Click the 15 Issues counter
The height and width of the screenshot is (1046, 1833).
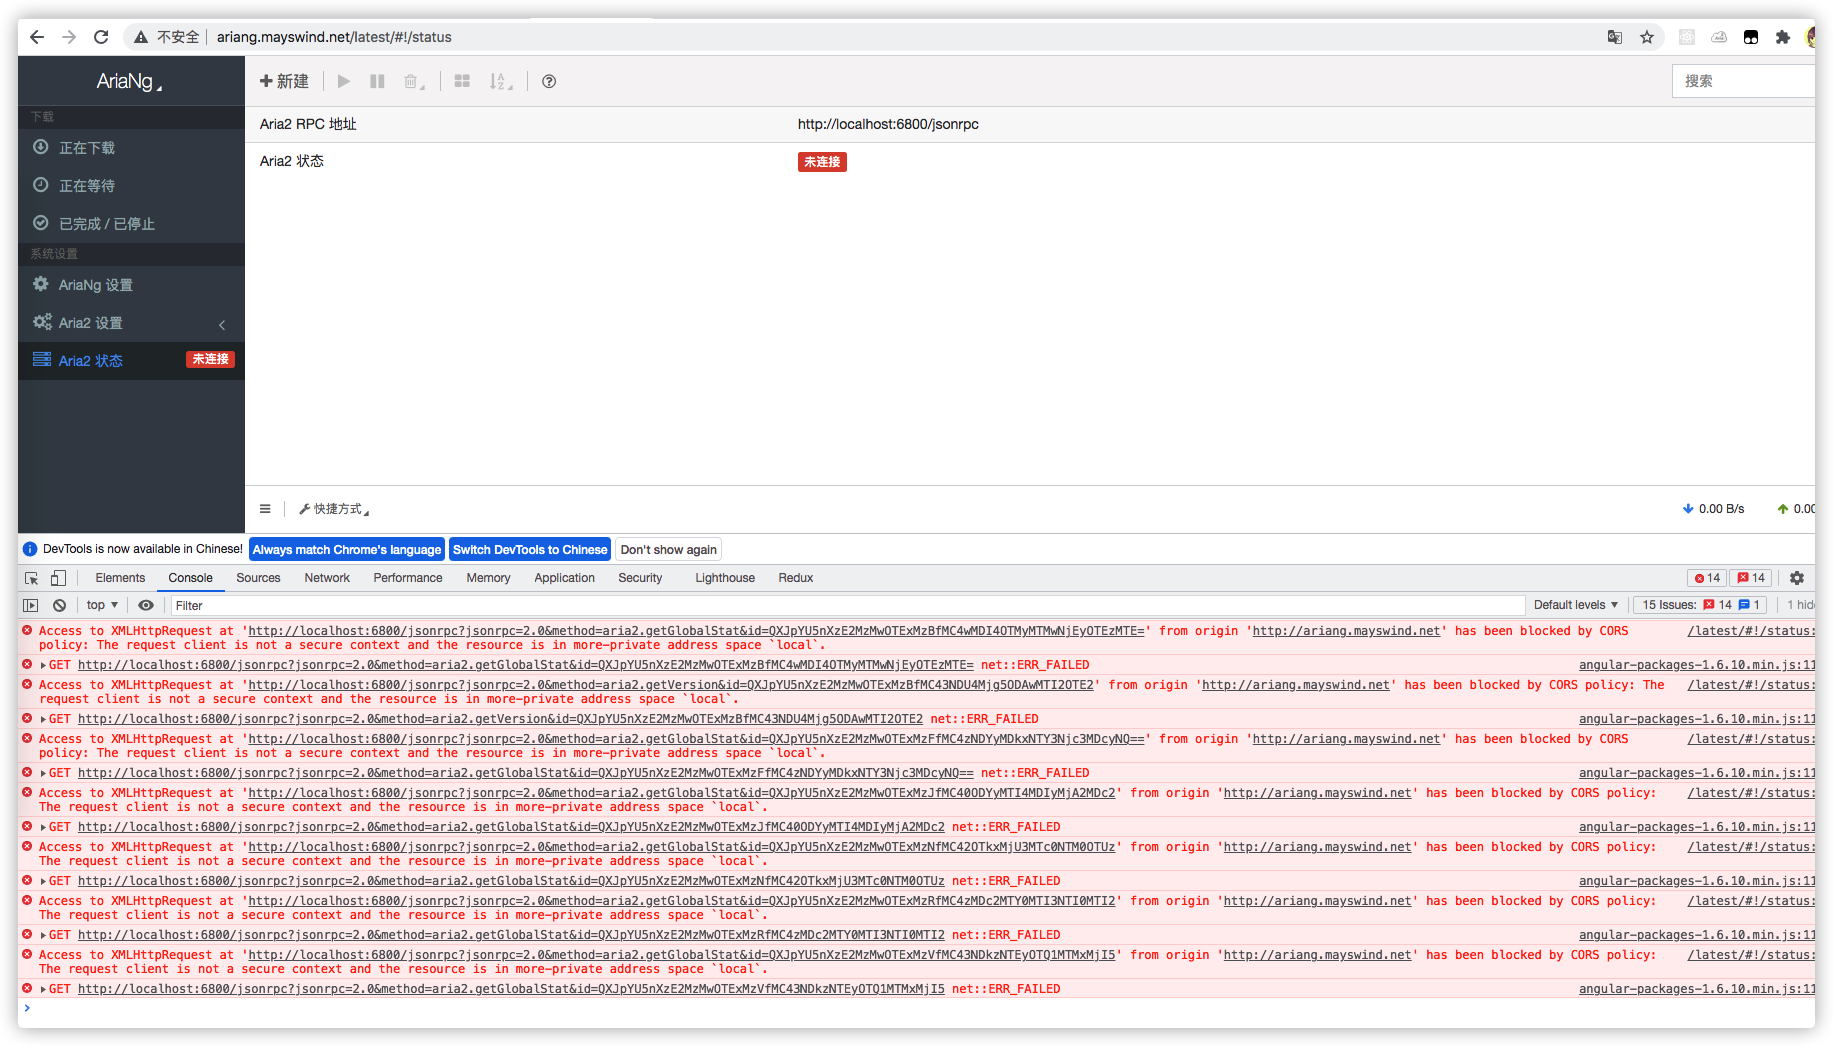click(x=1701, y=605)
